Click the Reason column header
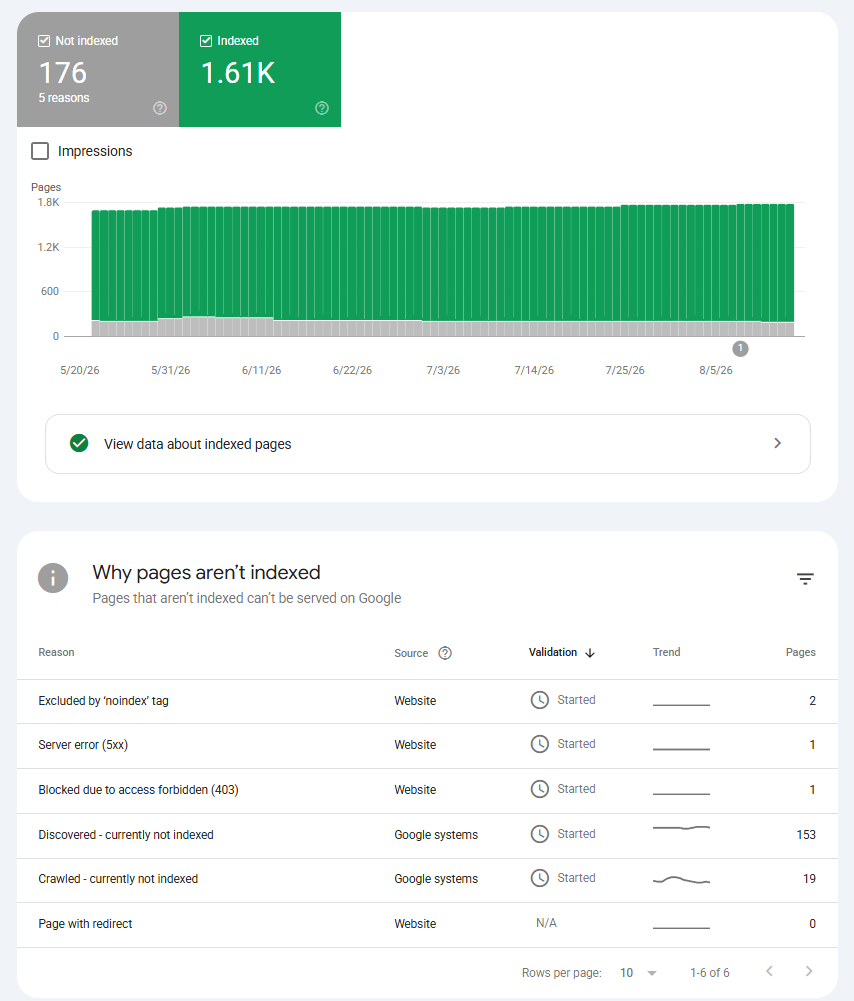 point(56,652)
